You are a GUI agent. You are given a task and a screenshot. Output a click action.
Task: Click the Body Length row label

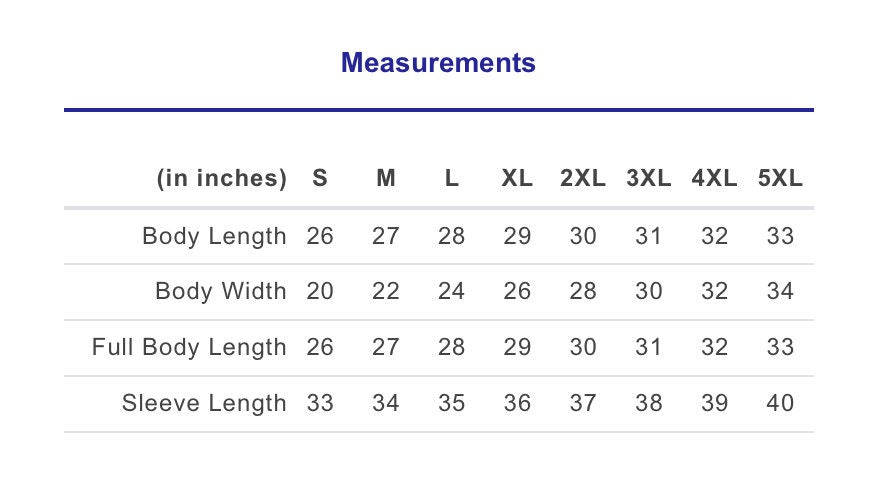(x=214, y=237)
